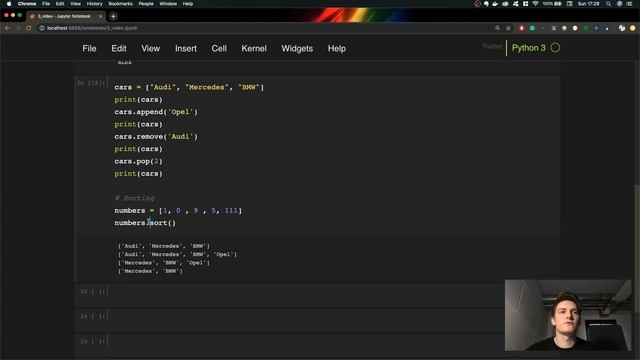640x360 pixels.
Task: Click the browser back arrow
Action: pyautogui.click(x=7, y=28)
